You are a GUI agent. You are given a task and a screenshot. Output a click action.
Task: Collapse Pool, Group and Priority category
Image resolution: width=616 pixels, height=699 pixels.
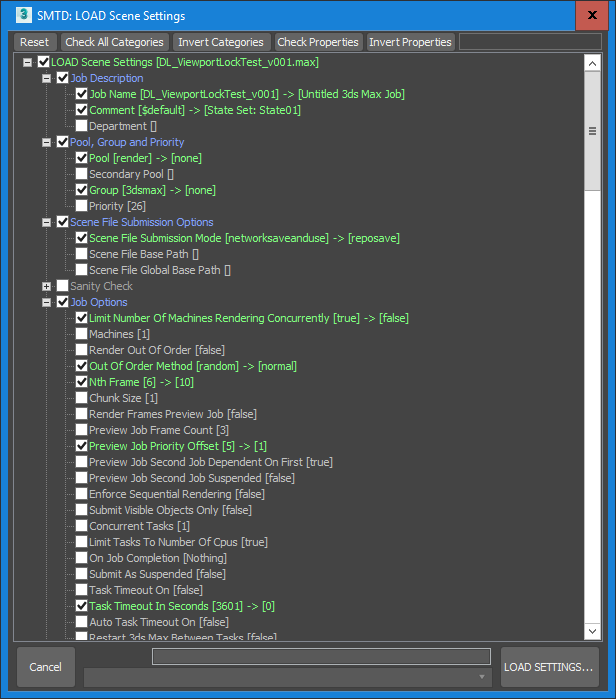tap(46, 143)
